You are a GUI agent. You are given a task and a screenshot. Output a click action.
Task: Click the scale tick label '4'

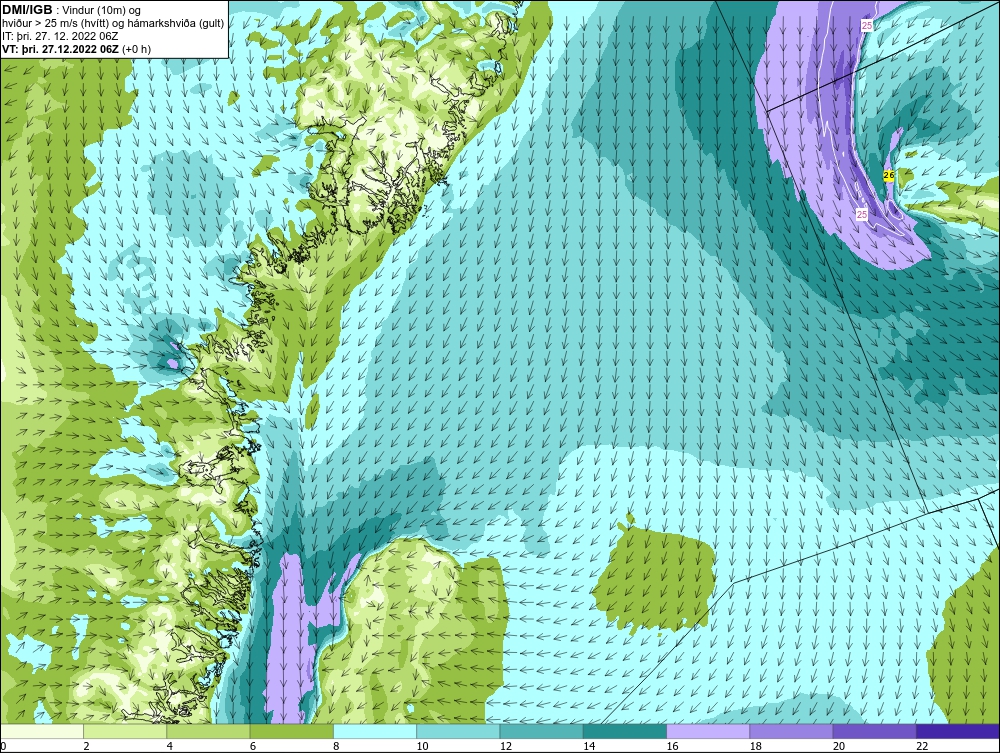[170, 747]
